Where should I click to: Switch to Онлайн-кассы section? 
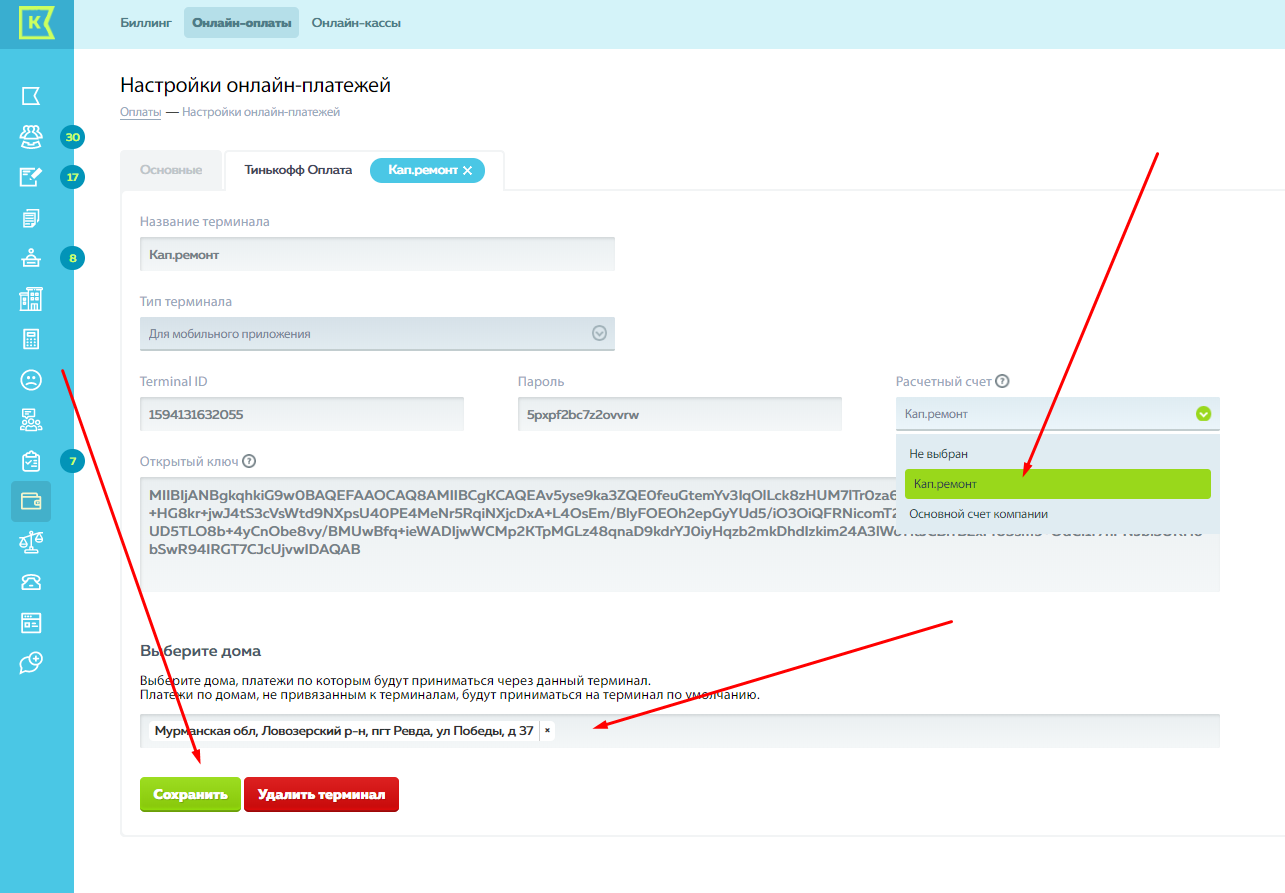(x=356, y=22)
